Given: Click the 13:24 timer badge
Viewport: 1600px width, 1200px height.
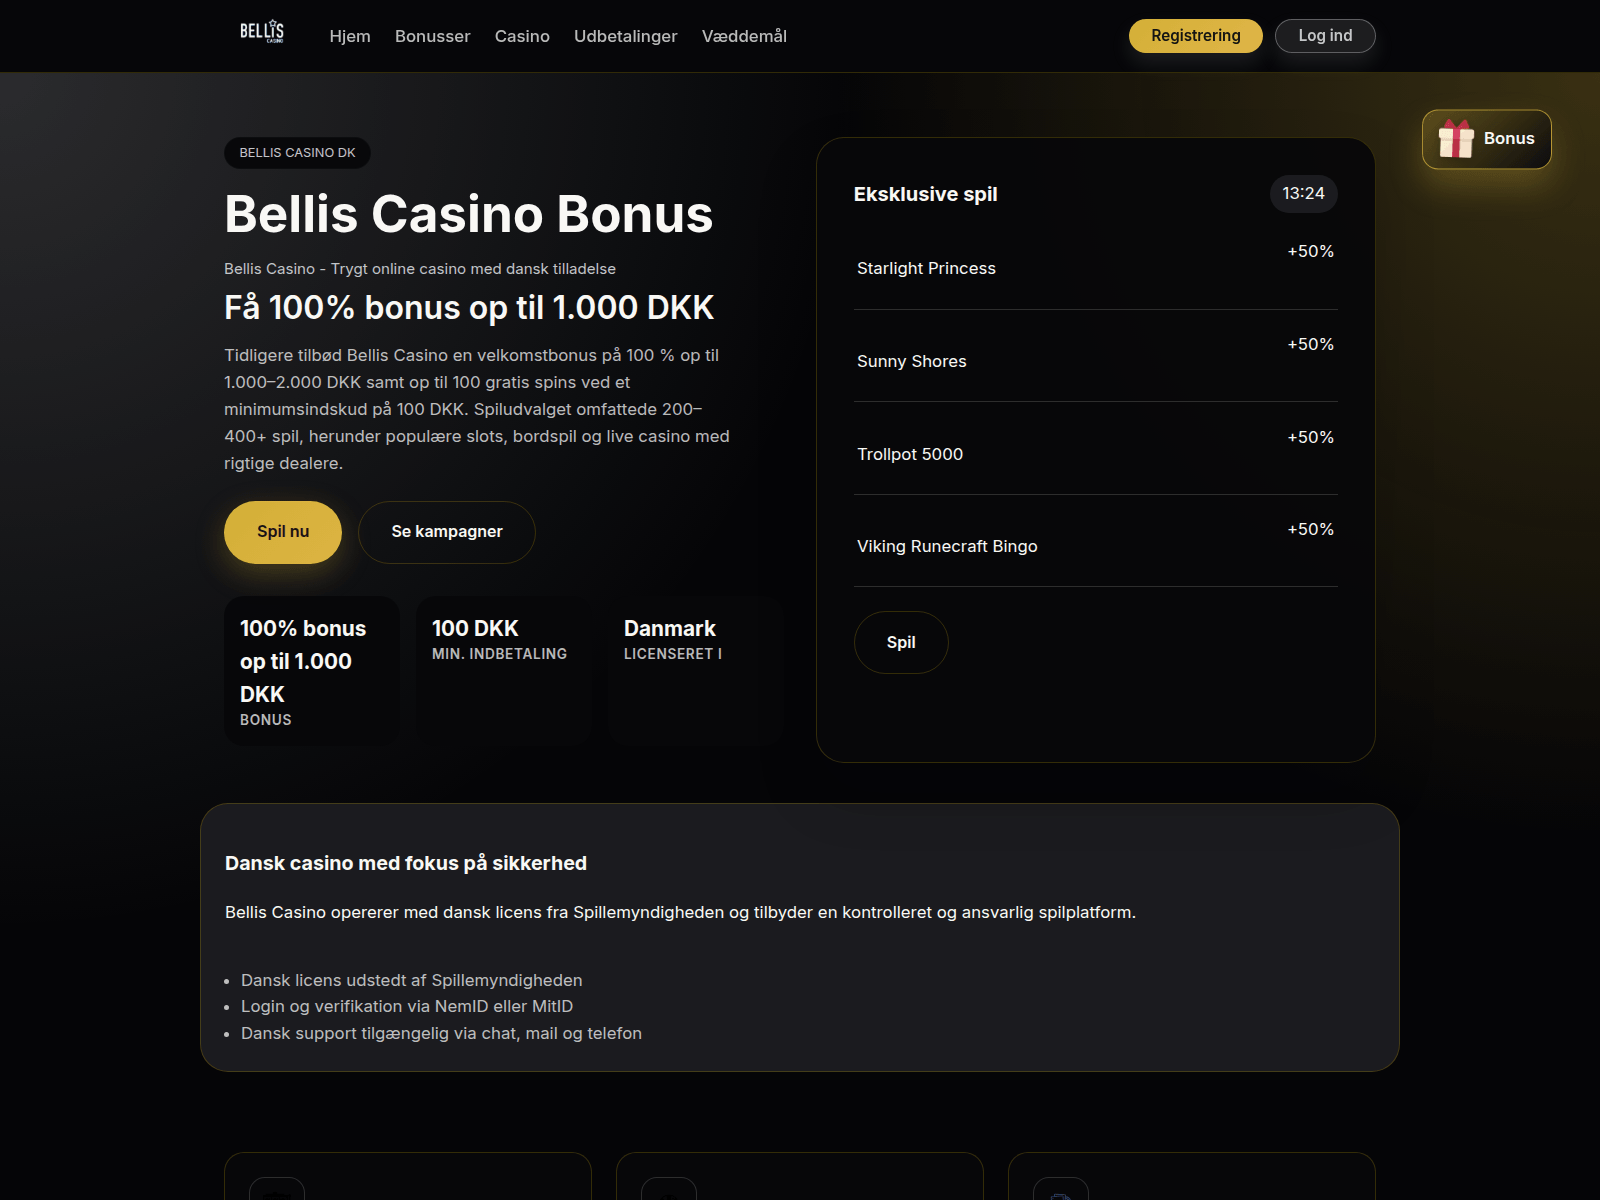Looking at the screenshot, I should pos(1304,193).
